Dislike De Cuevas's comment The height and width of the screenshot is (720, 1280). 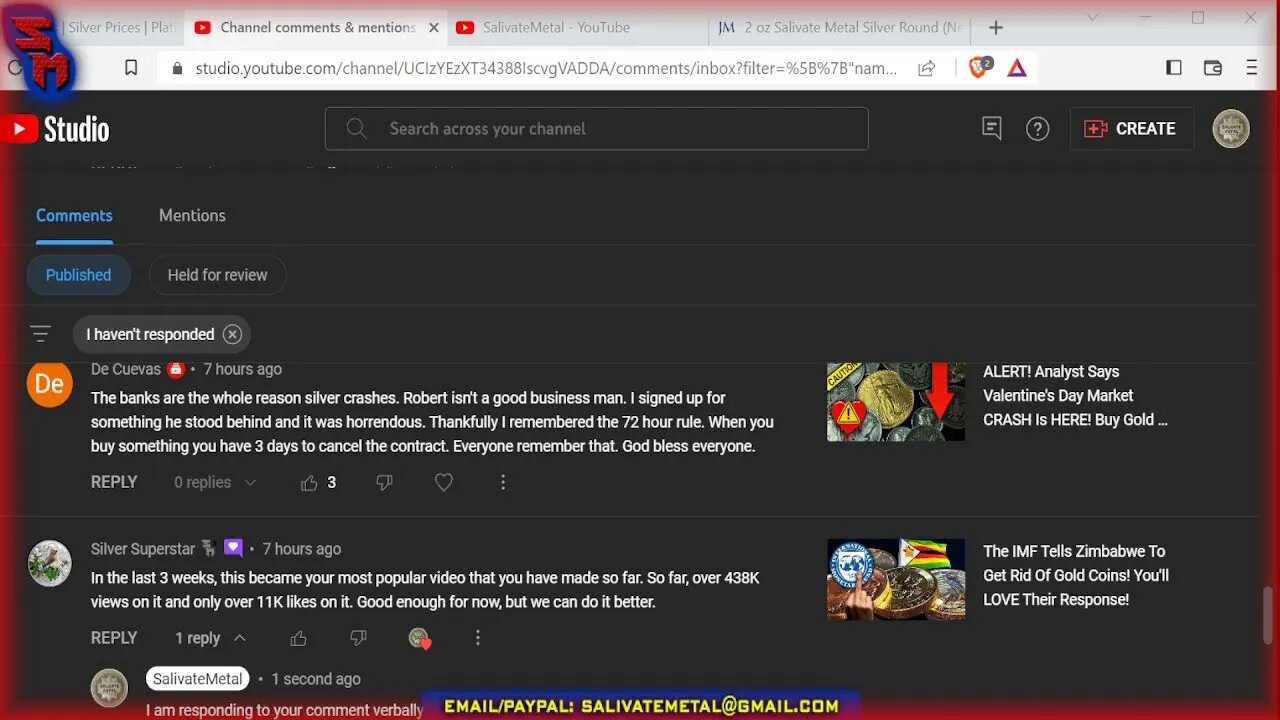[384, 483]
